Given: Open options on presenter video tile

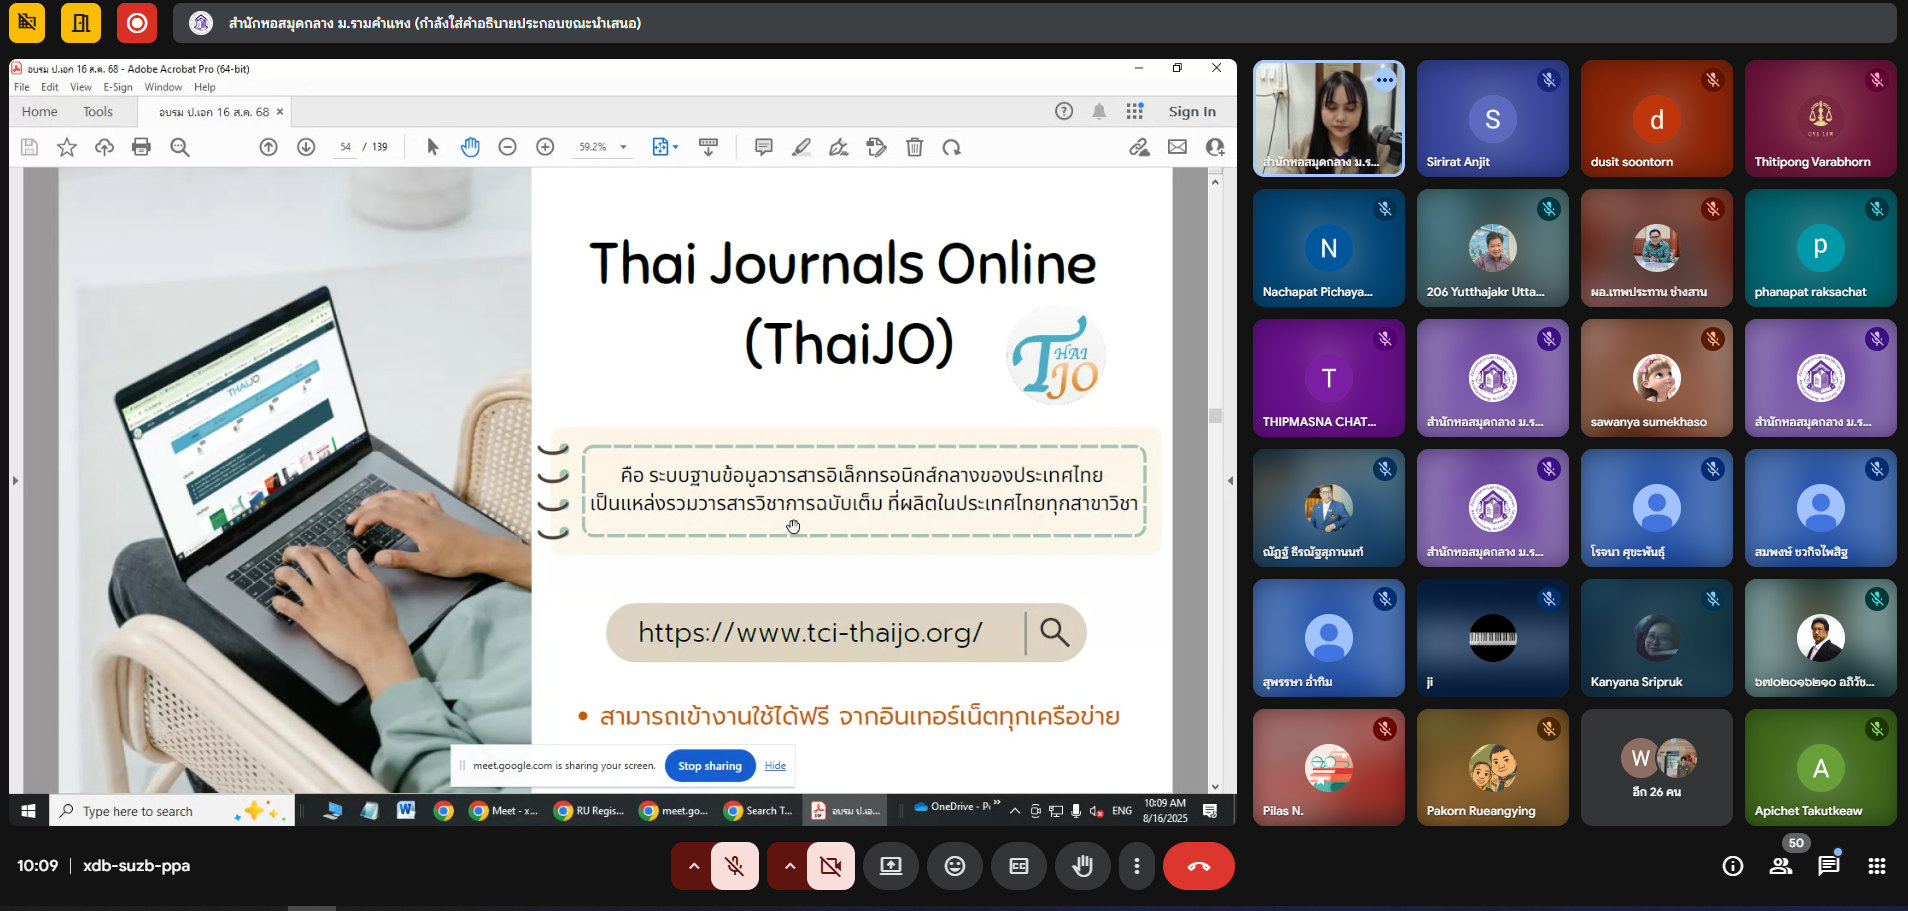Looking at the screenshot, I should point(1385,80).
